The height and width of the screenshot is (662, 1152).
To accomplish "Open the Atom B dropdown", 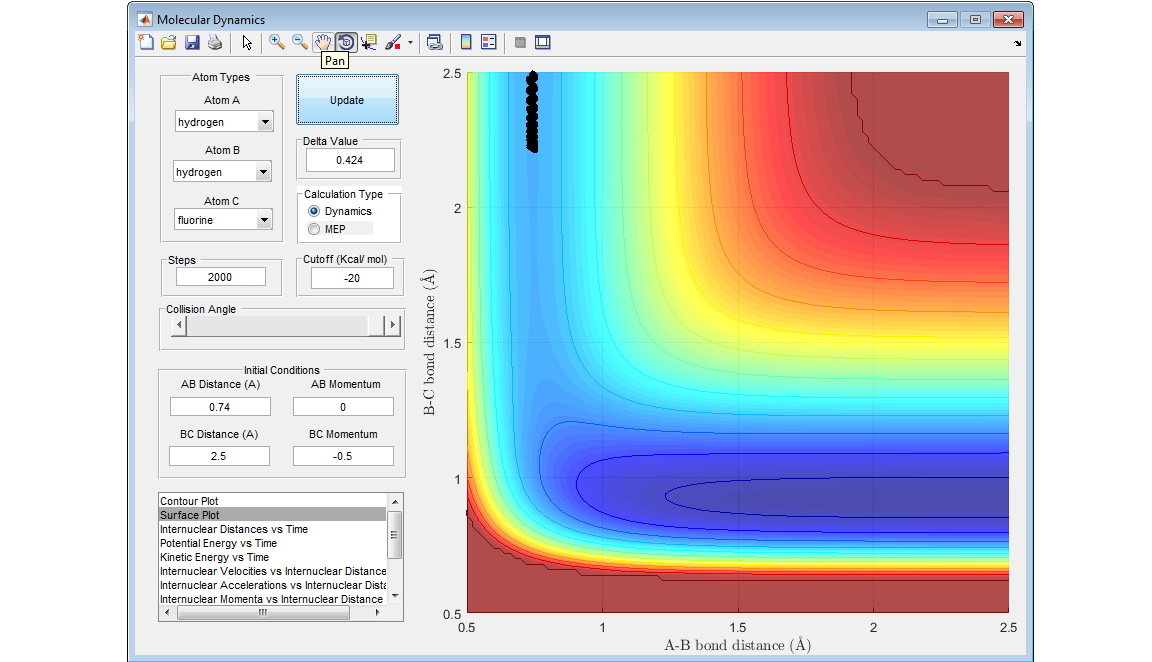I will (263, 172).
